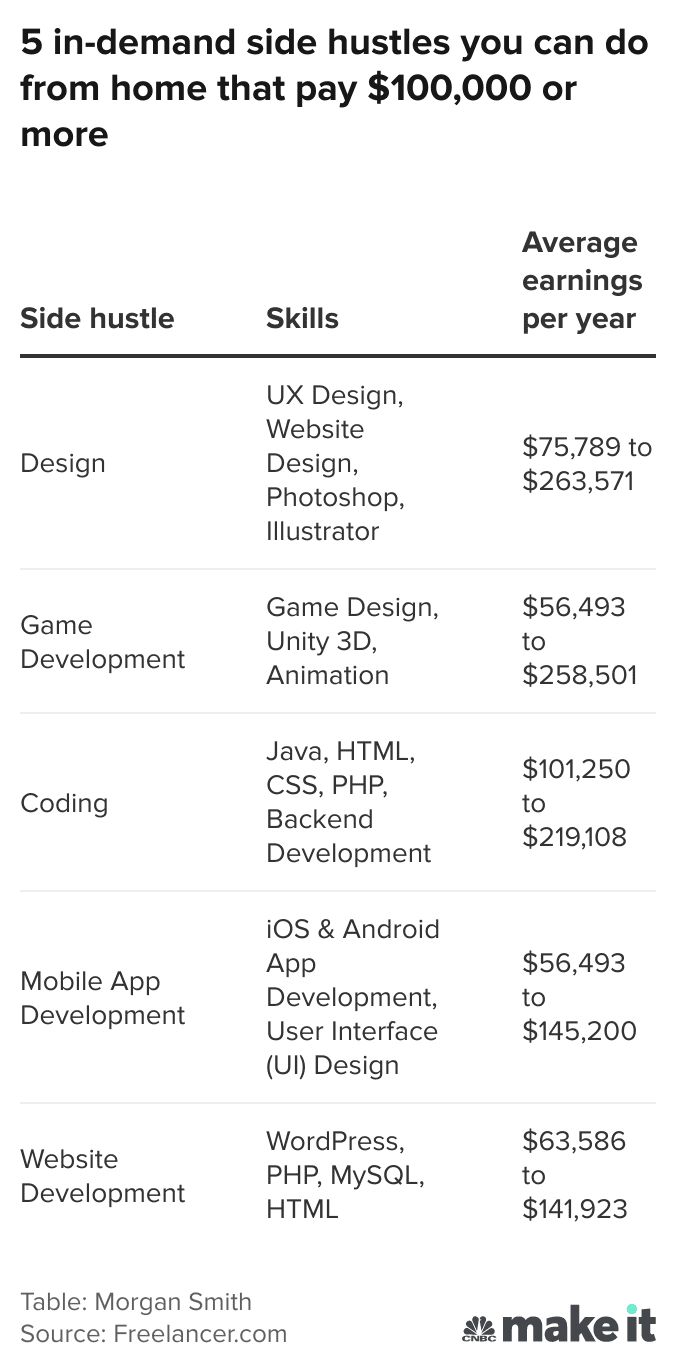Image resolution: width=676 pixels, height=1370 pixels.
Task: Click the Game Design, Unity 3D skills cell
Action: [352, 641]
